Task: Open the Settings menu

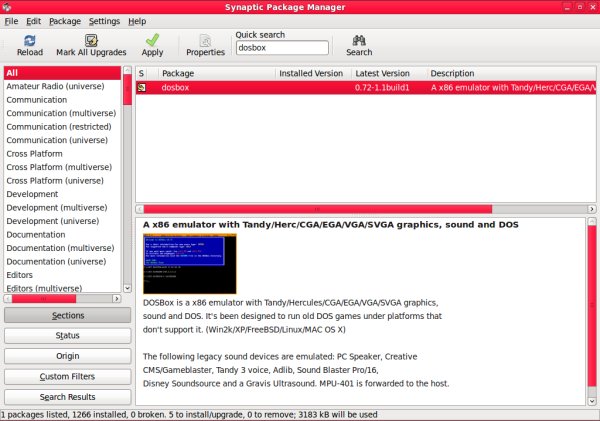Action: [x=104, y=21]
